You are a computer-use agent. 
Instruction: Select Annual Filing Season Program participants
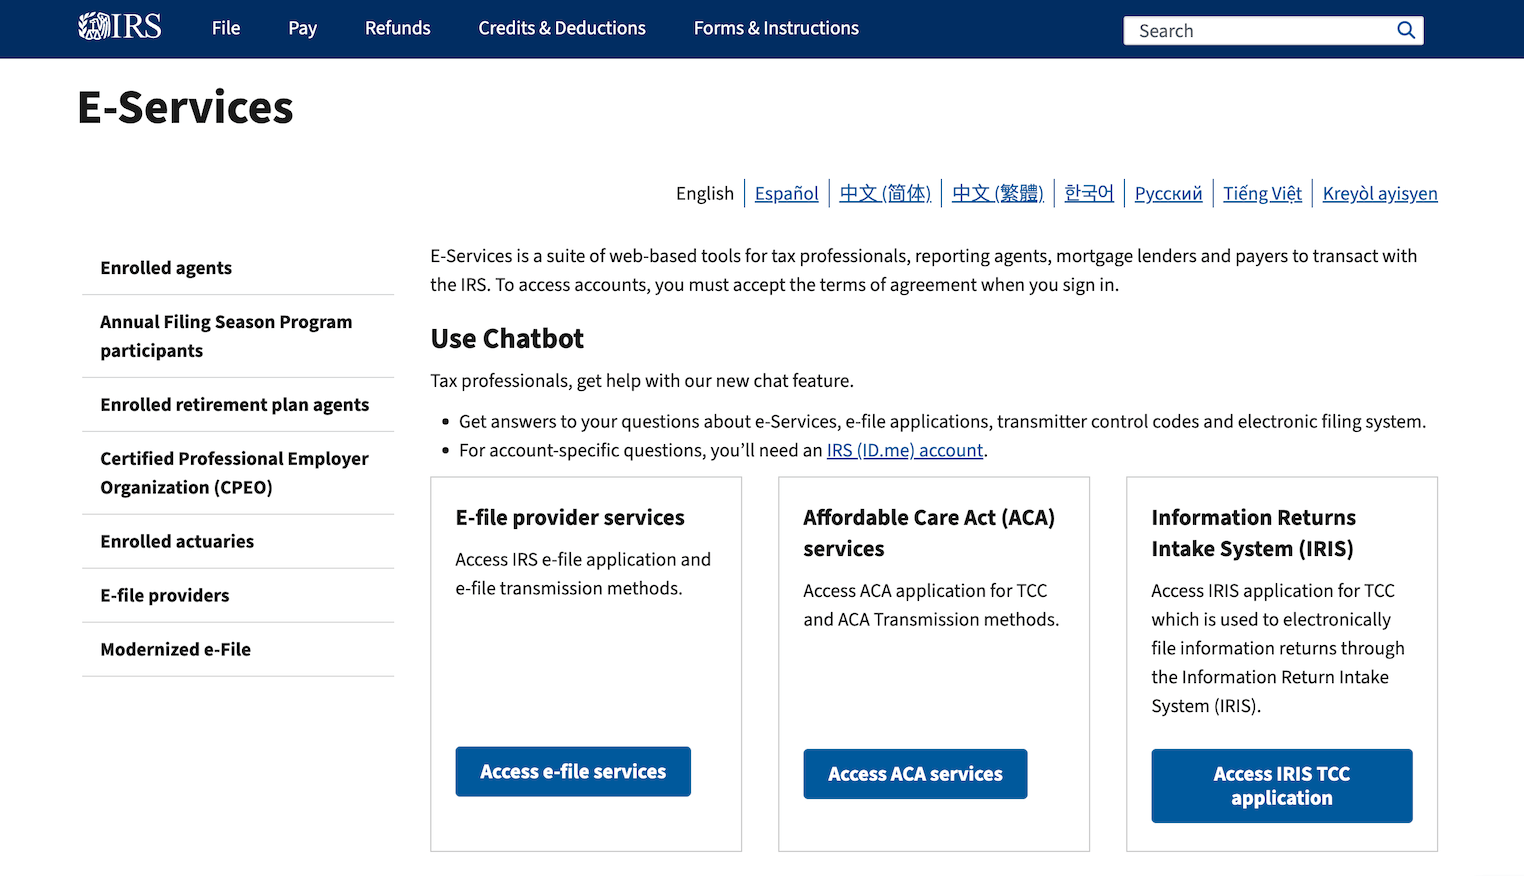226,336
